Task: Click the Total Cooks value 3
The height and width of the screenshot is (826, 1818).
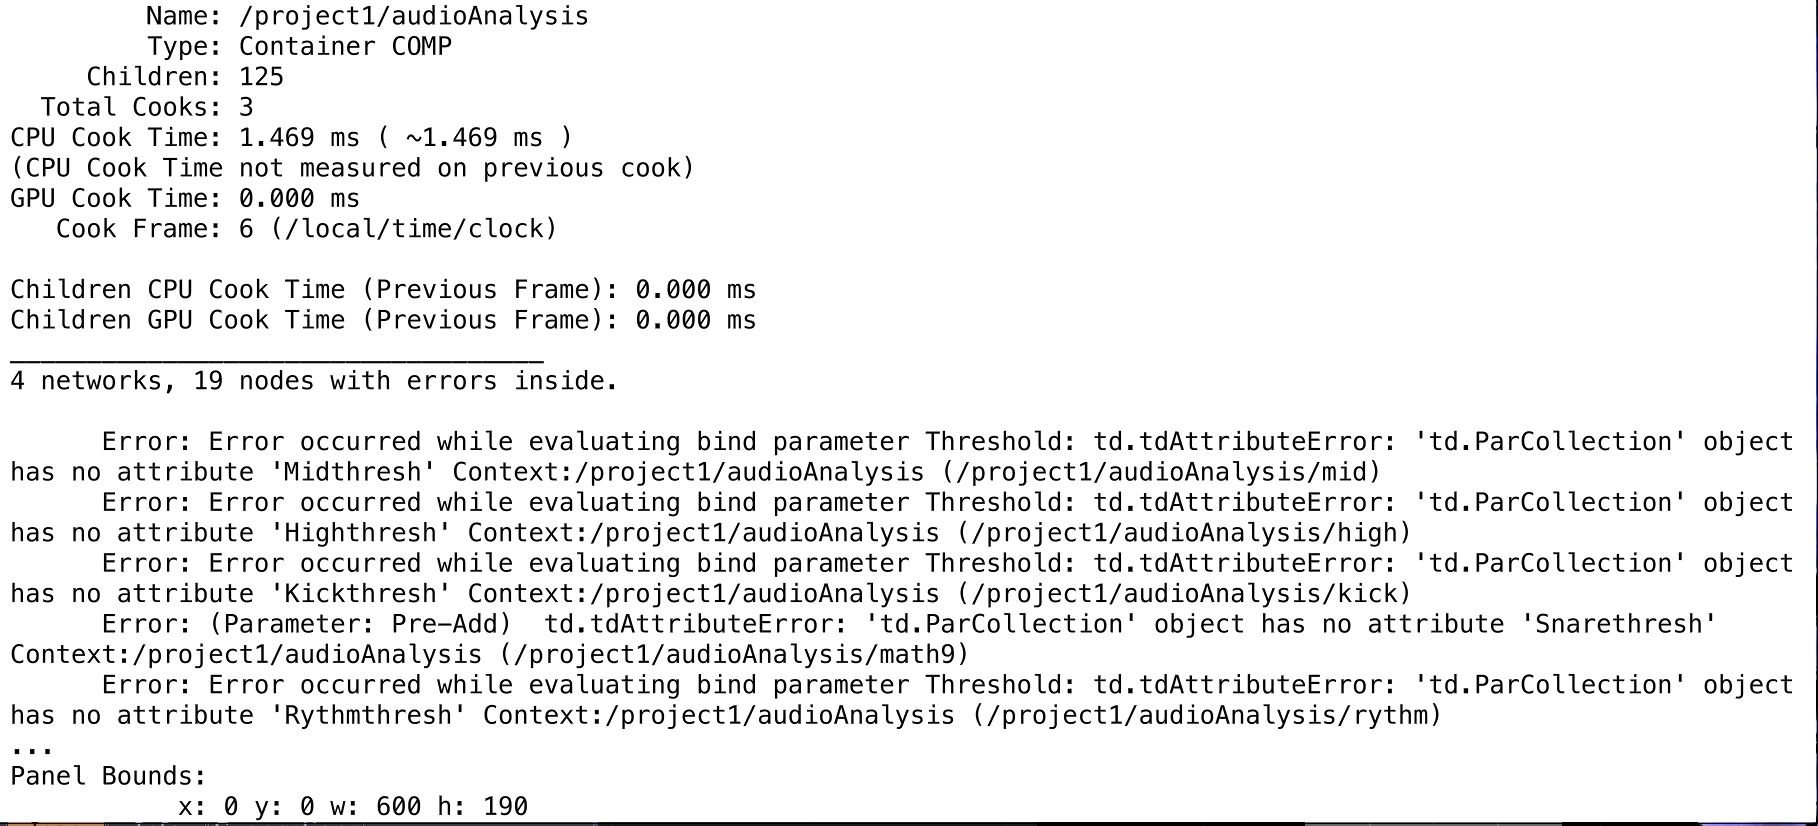Action: (x=246, y=107)
